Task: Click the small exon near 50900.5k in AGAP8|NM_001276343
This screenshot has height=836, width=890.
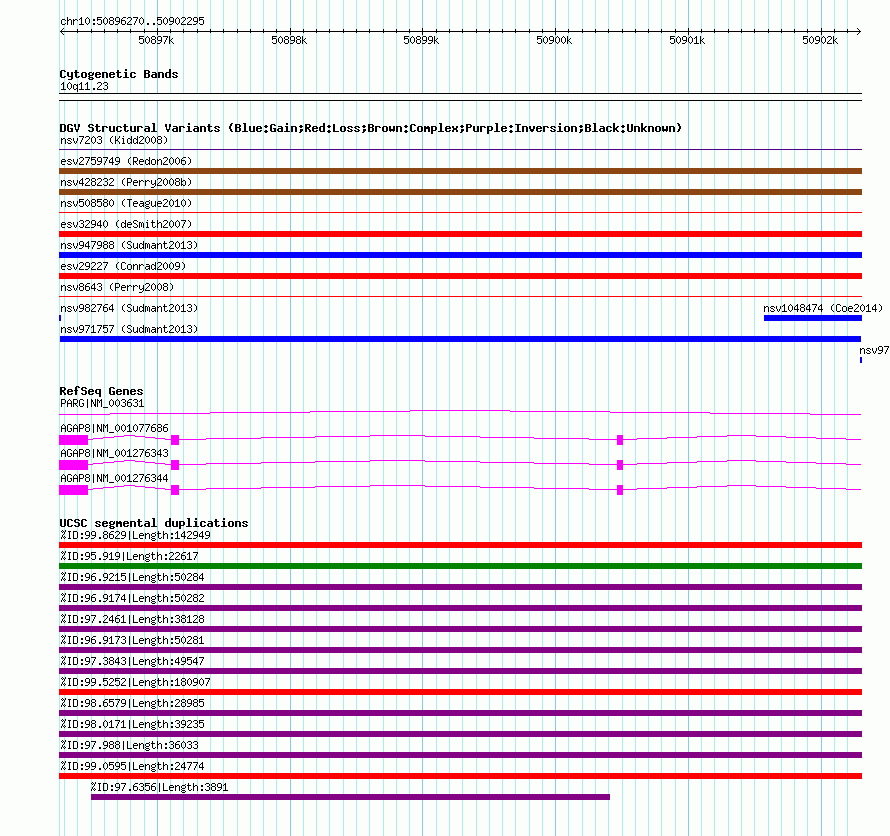Action: pyautogui.click(x=620, y=465)
